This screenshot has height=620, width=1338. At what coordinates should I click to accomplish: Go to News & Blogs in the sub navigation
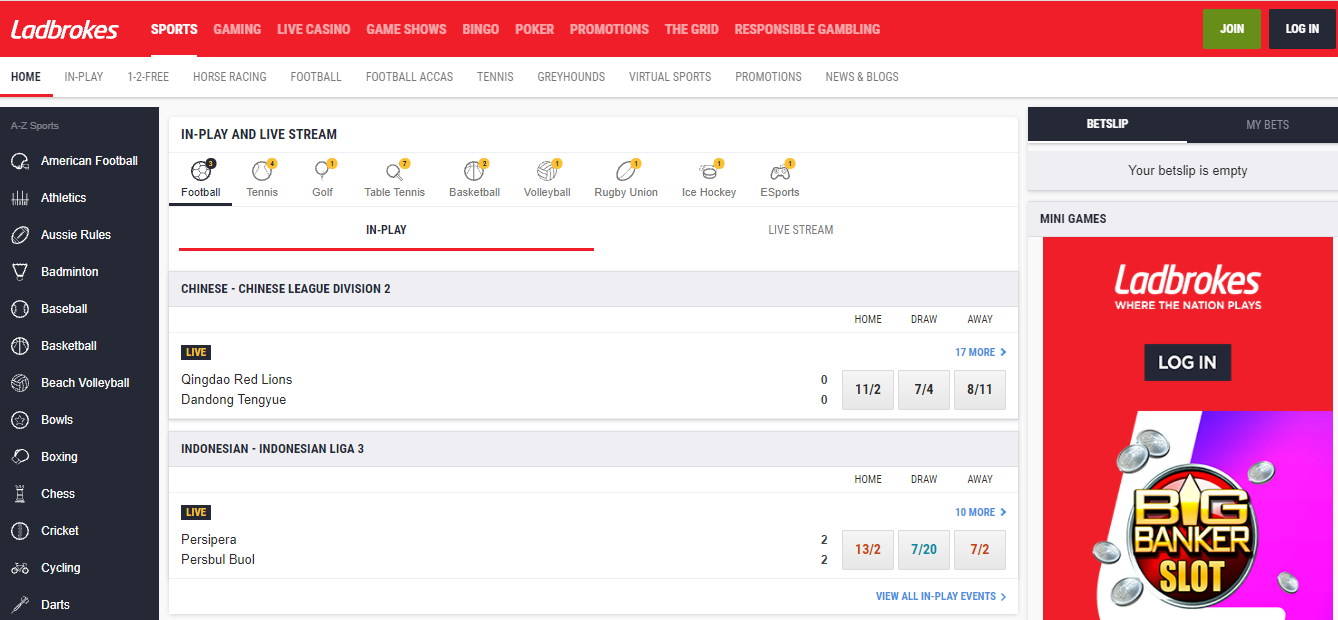(x=862, y=77)
